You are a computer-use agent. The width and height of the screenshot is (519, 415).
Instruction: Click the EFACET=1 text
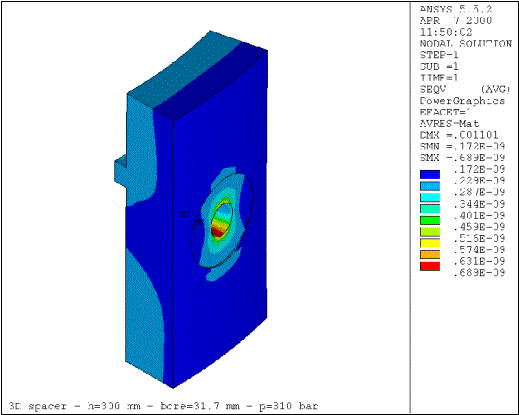pos(445,112)
